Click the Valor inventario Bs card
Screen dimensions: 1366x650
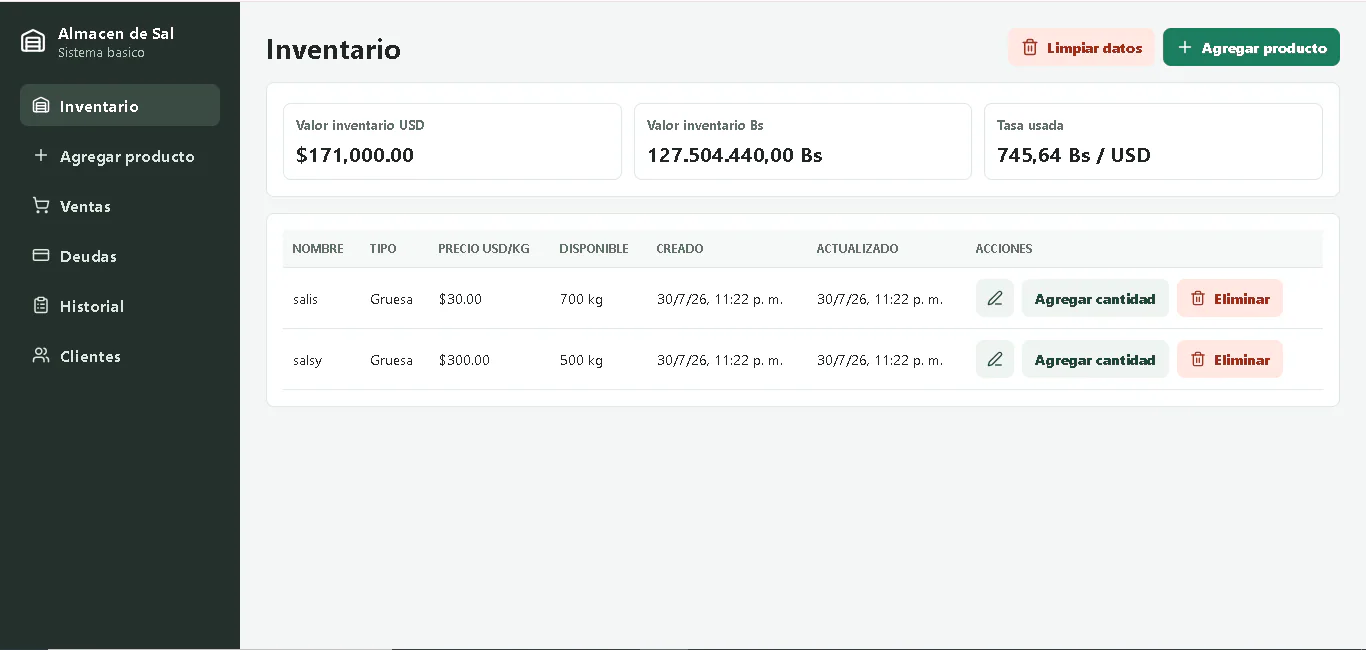(803, 141)
